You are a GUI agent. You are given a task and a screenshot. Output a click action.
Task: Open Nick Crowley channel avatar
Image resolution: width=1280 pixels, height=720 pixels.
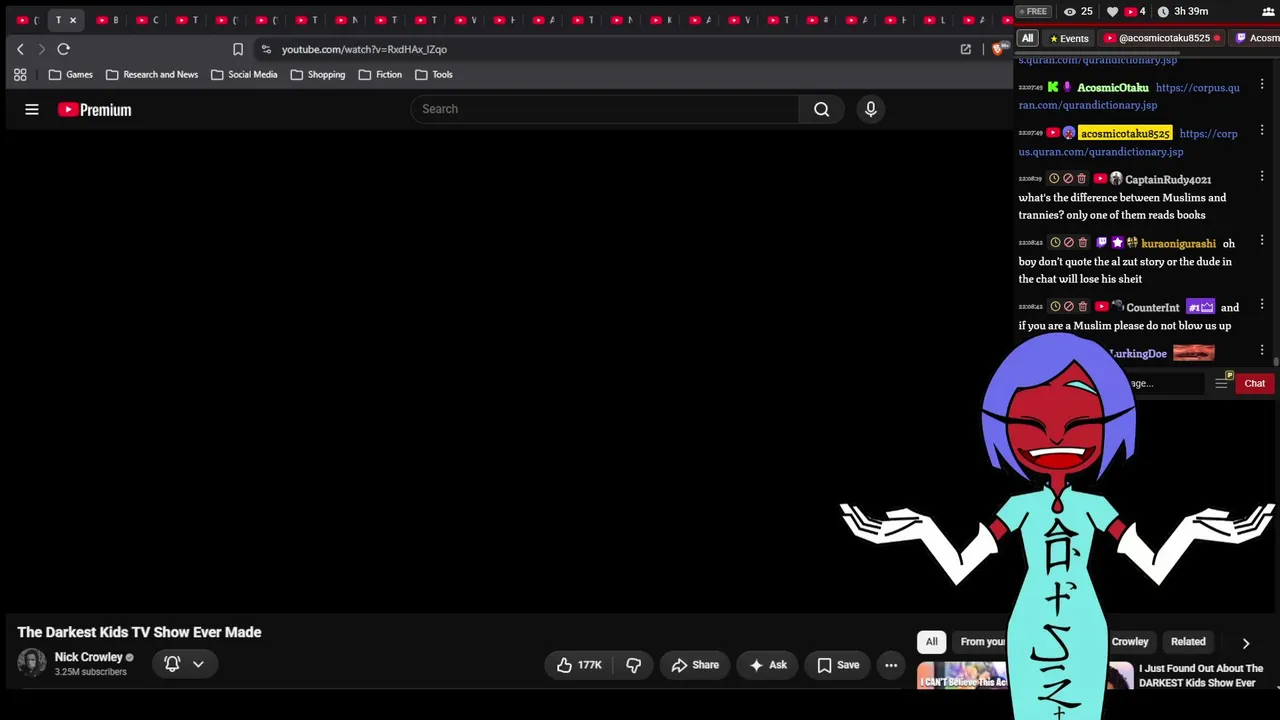tap(32, 664)
